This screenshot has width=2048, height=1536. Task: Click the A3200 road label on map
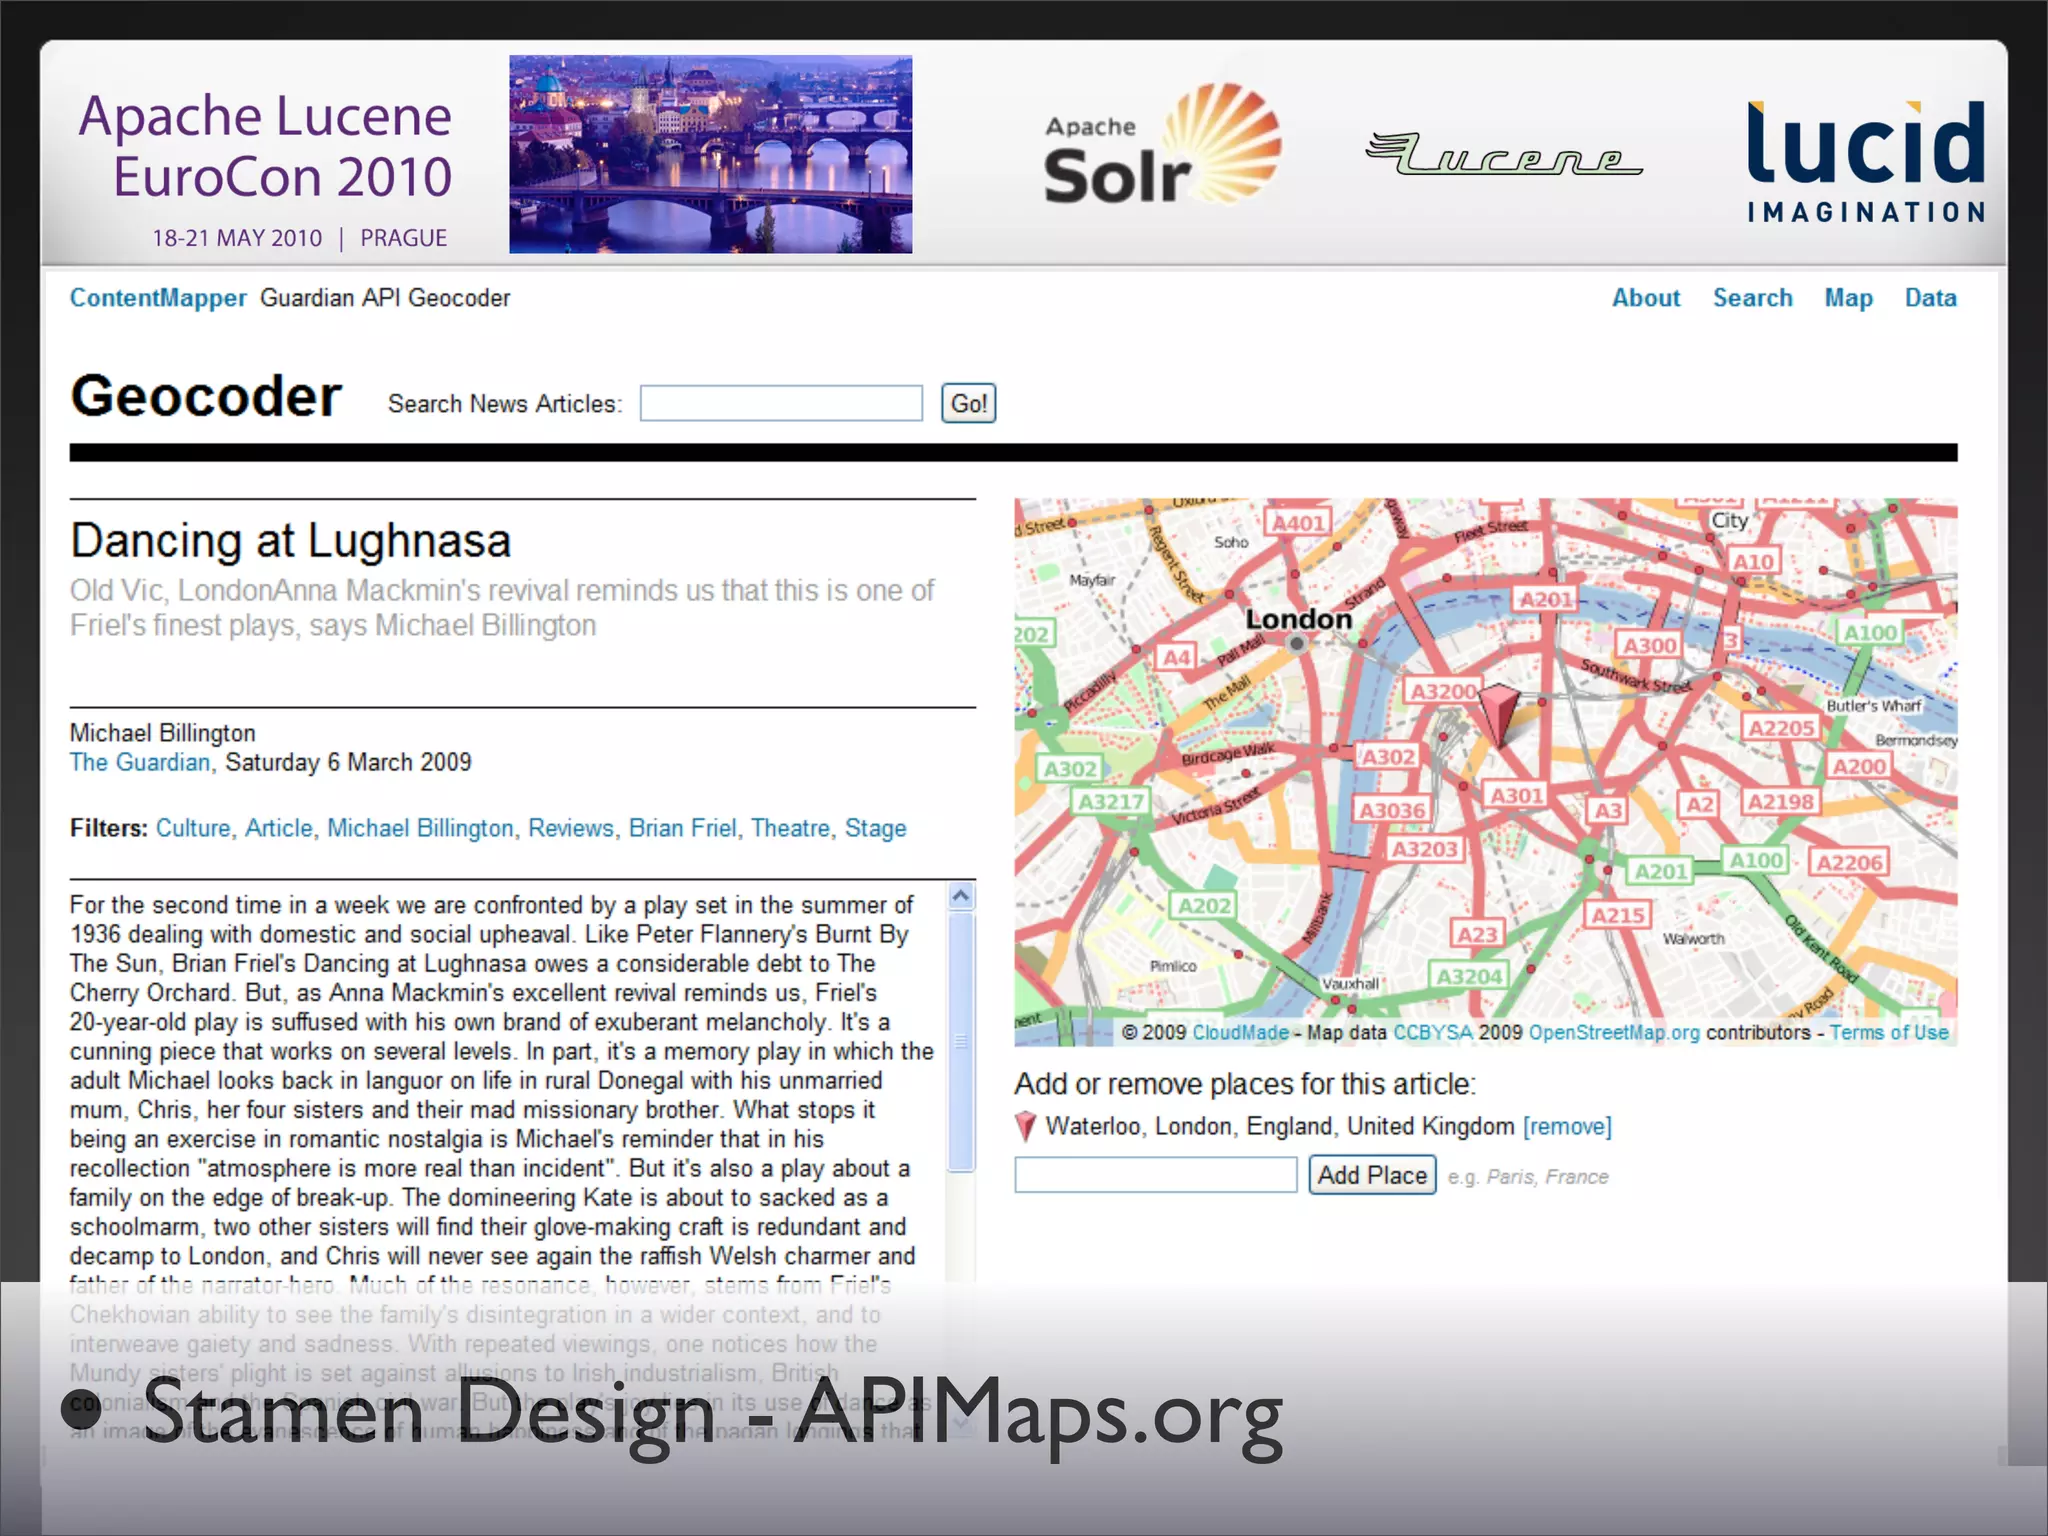coord(1442,691)
